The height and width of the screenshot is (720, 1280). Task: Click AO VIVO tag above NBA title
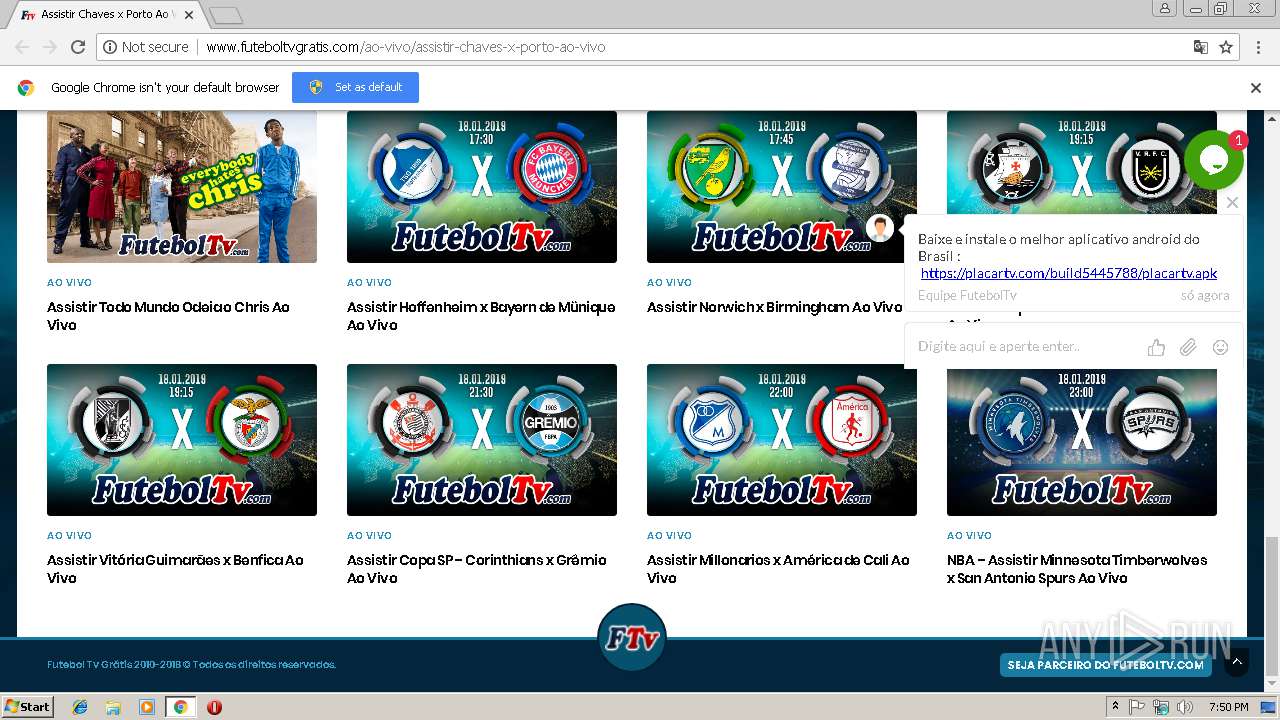tap(969, 536)
